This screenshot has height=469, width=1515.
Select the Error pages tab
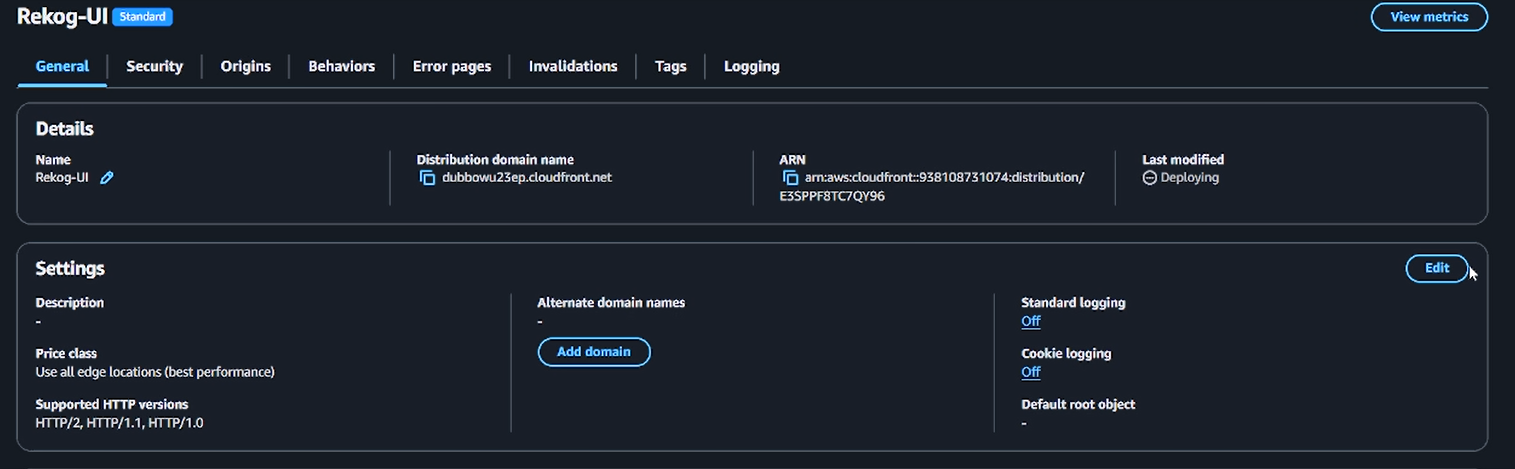(x=452, y=66)
